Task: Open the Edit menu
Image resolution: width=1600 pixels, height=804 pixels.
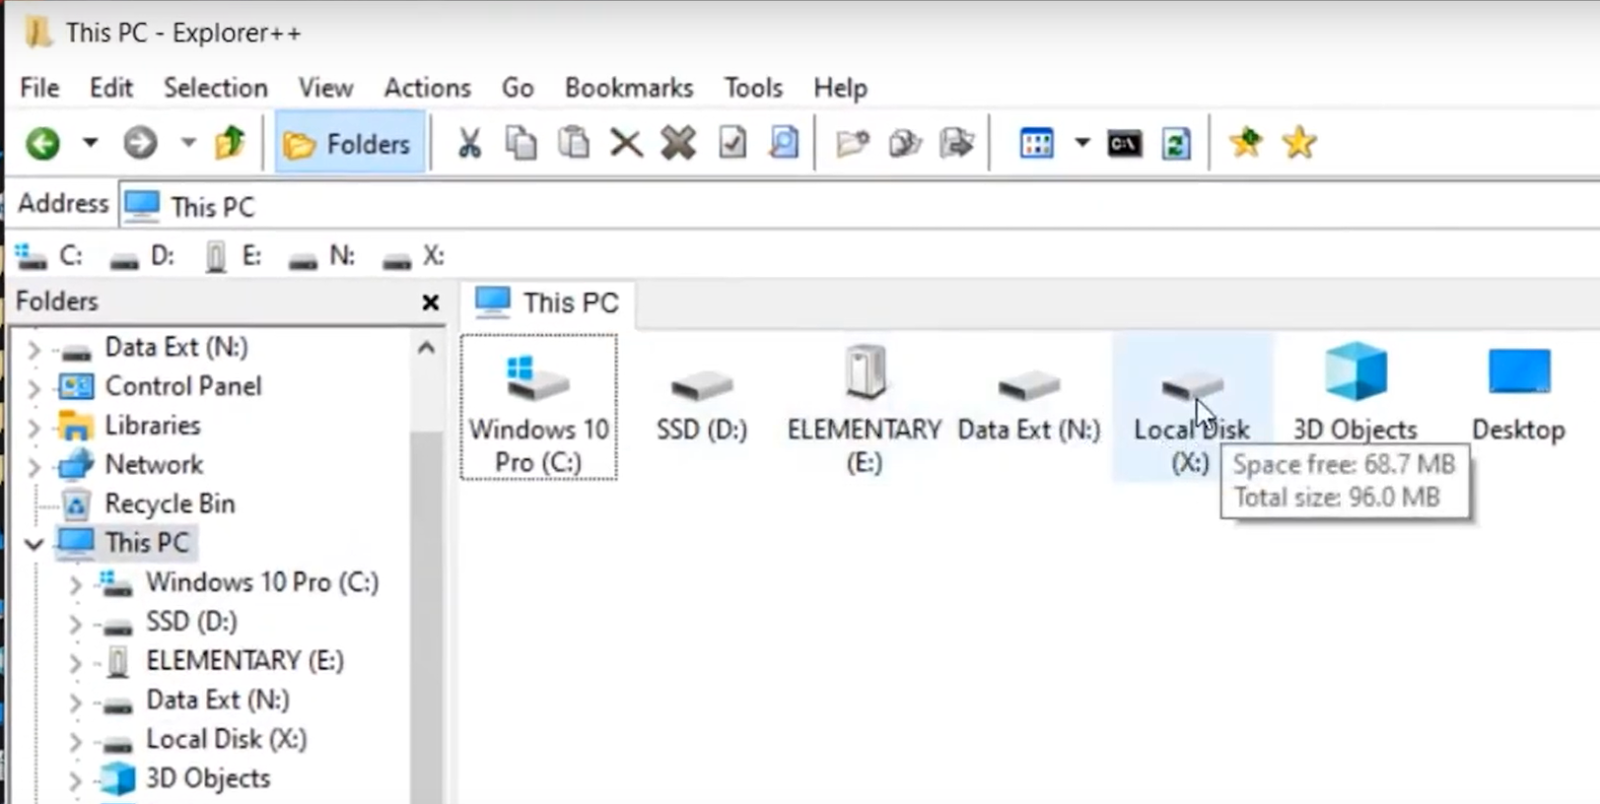Action: point(111,88)
